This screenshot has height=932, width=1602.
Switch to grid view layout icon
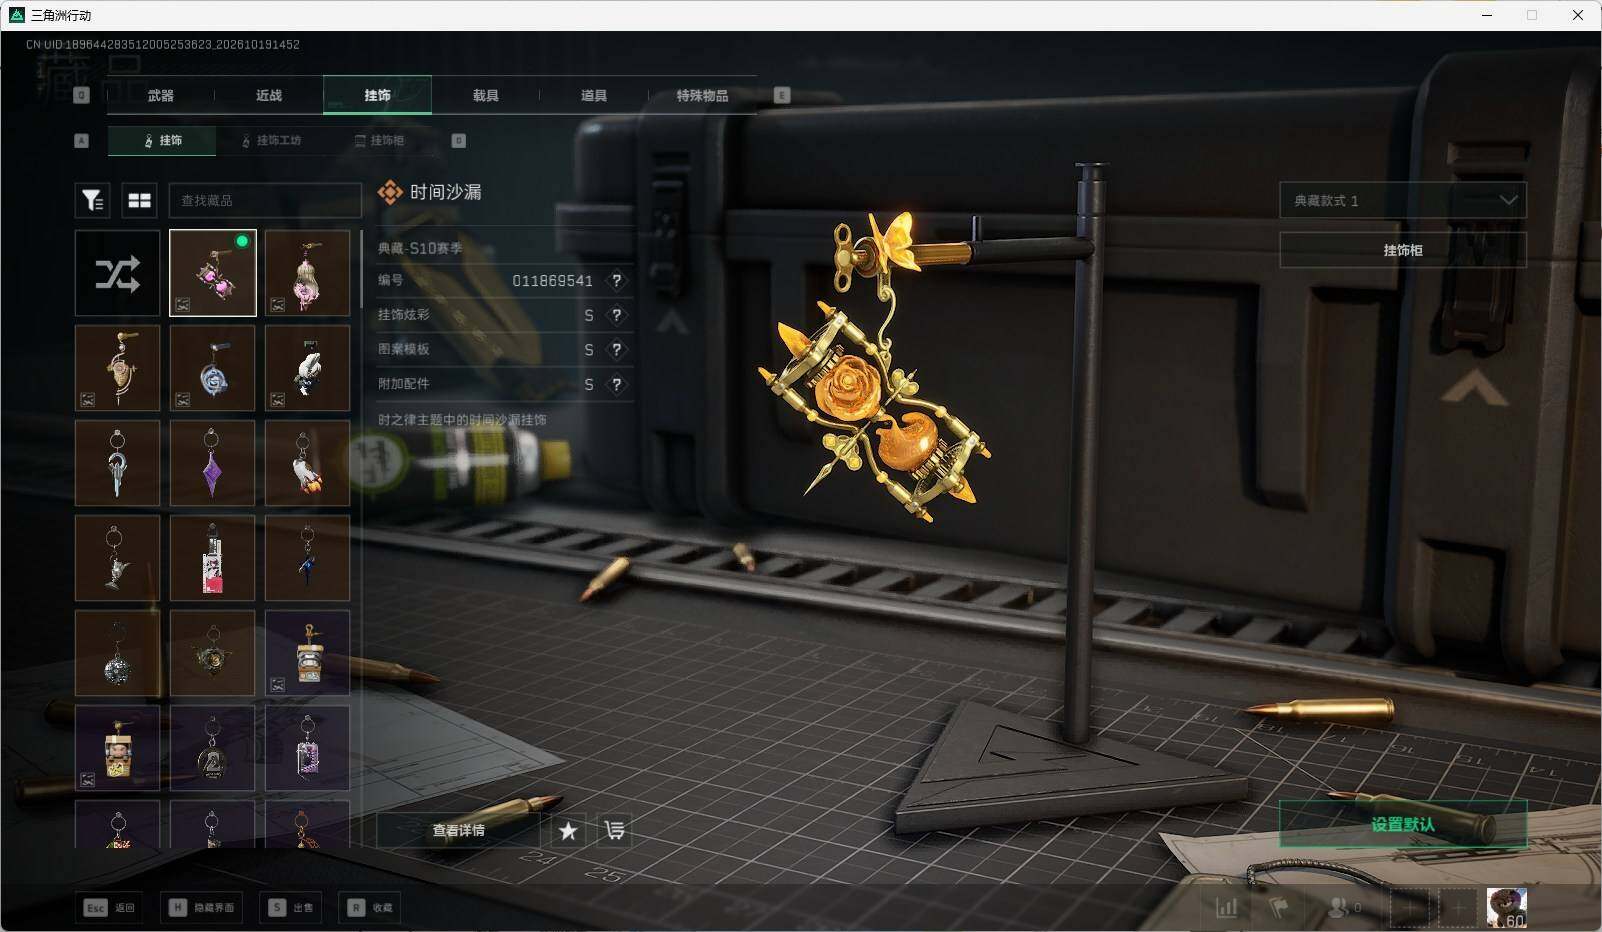point(140,201)
